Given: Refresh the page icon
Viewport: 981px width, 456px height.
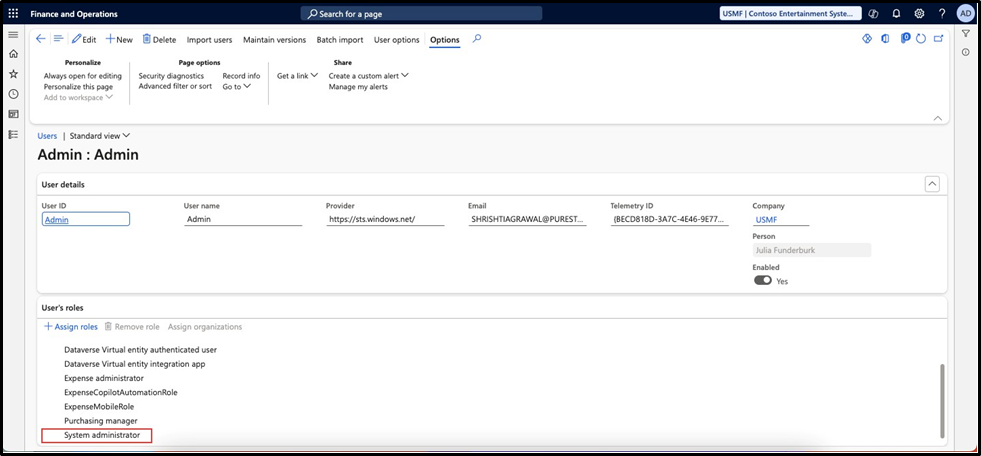Looking at the screenshot, I should [x=921, y=39].
